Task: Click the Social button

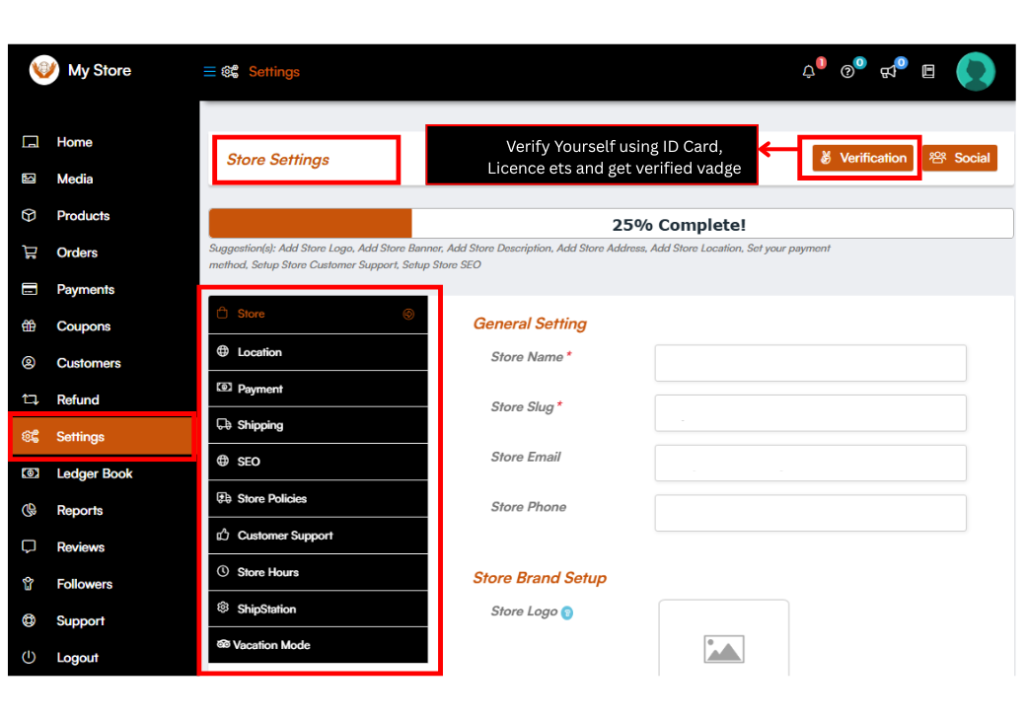Action: click(959, 158)
